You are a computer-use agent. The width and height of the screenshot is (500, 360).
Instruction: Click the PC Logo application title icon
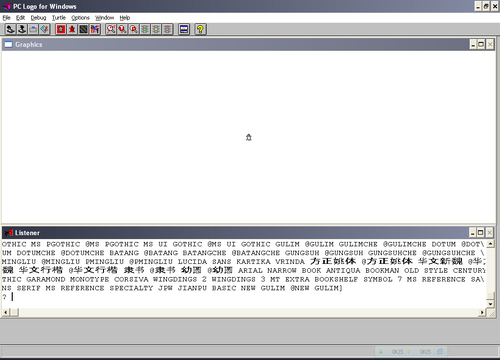(x=7, y=6)
